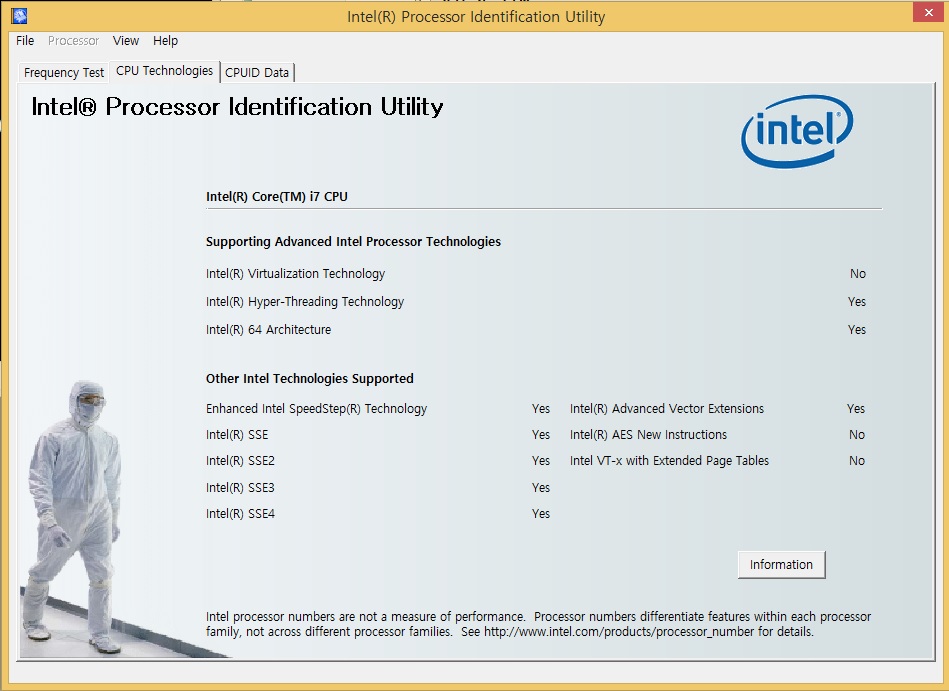Click the Yes value for Enhanced SpeedStep
This screenshot has height=691, width=949.
click(x=541, y=408)
